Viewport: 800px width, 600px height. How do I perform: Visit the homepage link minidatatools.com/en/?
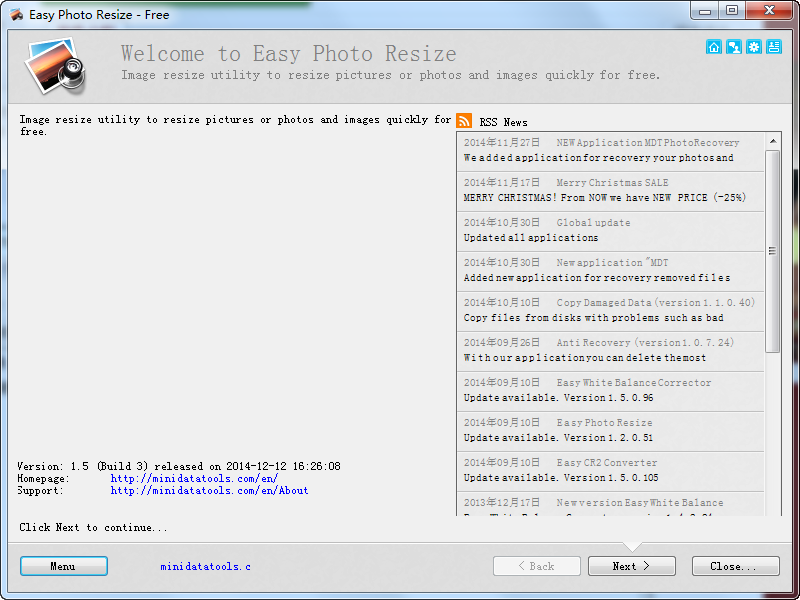click(x=194, y=479)
